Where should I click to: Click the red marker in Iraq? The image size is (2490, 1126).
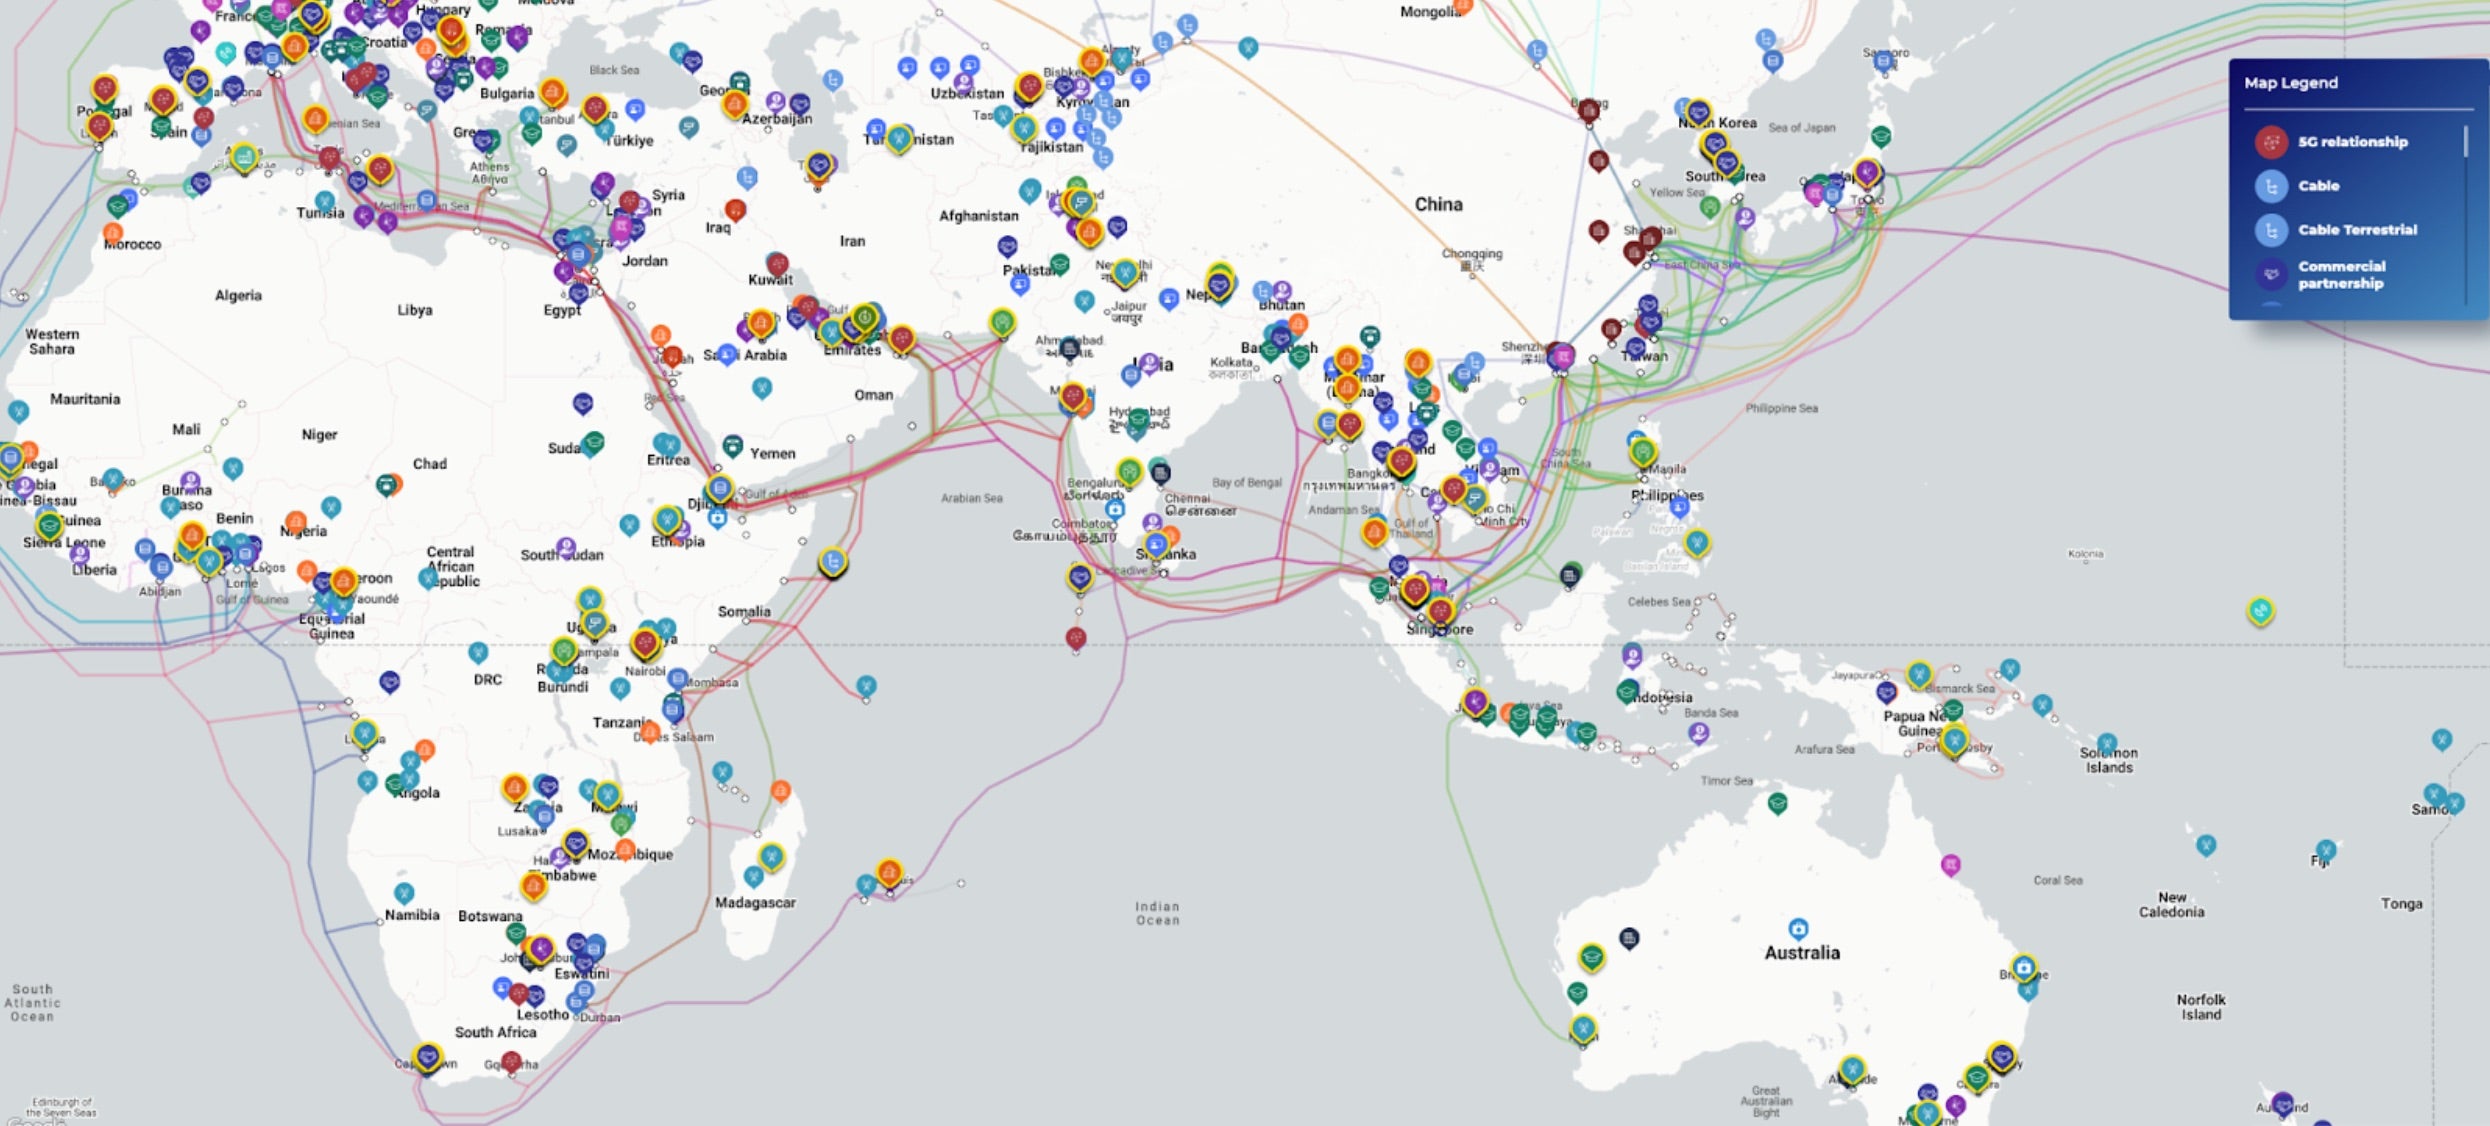tap(735, 209)
